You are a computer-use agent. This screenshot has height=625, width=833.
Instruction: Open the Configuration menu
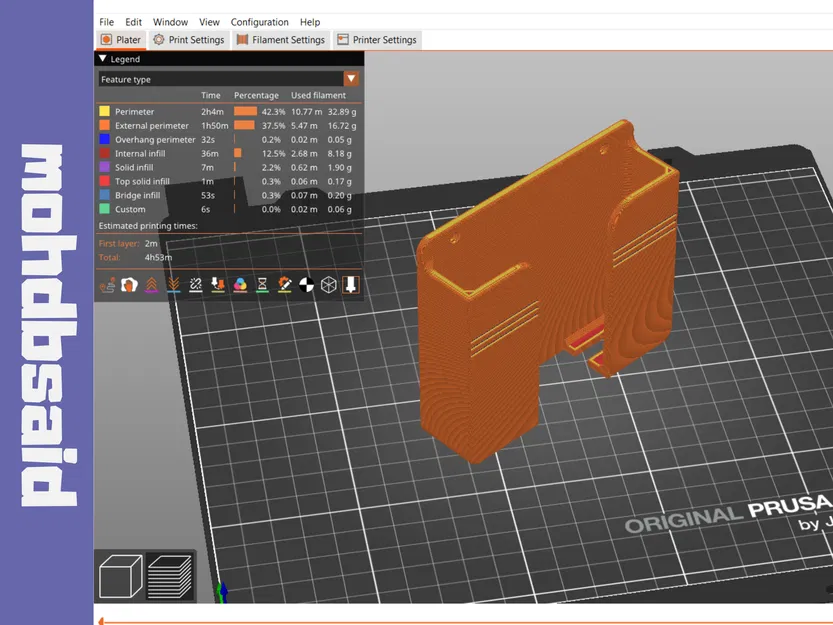click(x=259, y=22)
